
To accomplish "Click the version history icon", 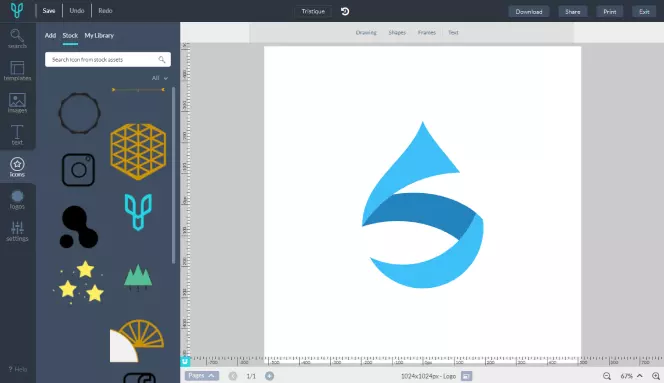I will point(345,11).
